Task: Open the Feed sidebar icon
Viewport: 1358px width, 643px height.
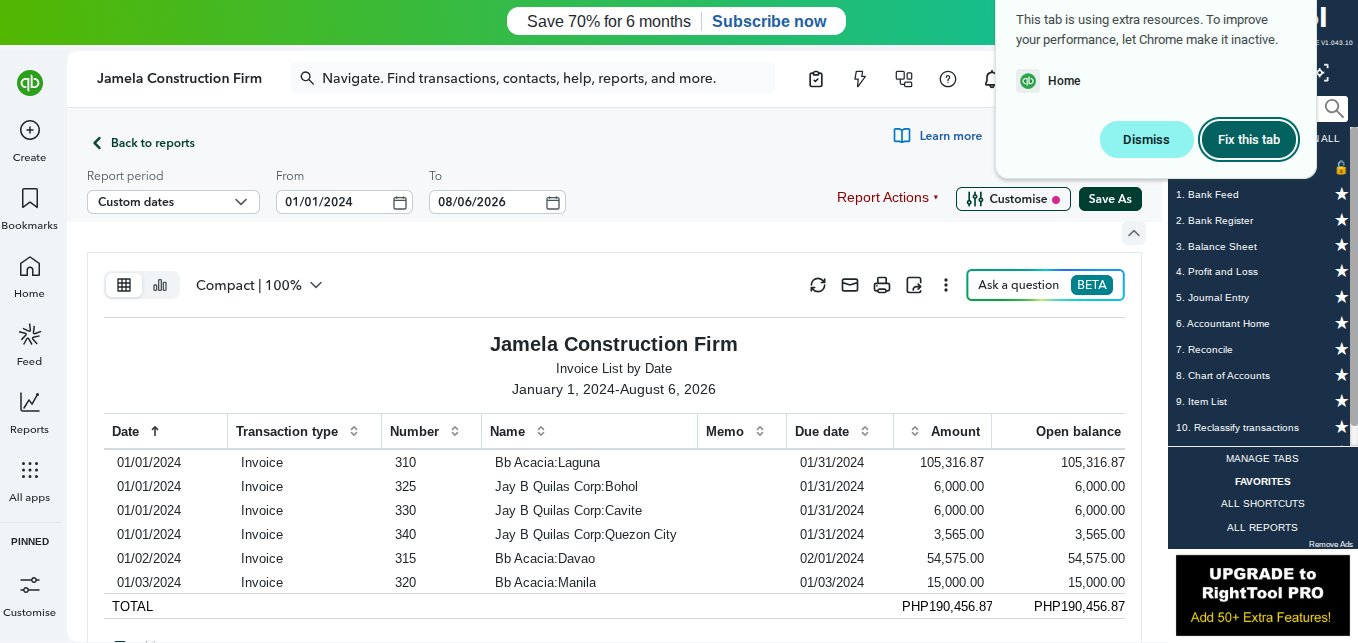Action: (x=30, y=334)
